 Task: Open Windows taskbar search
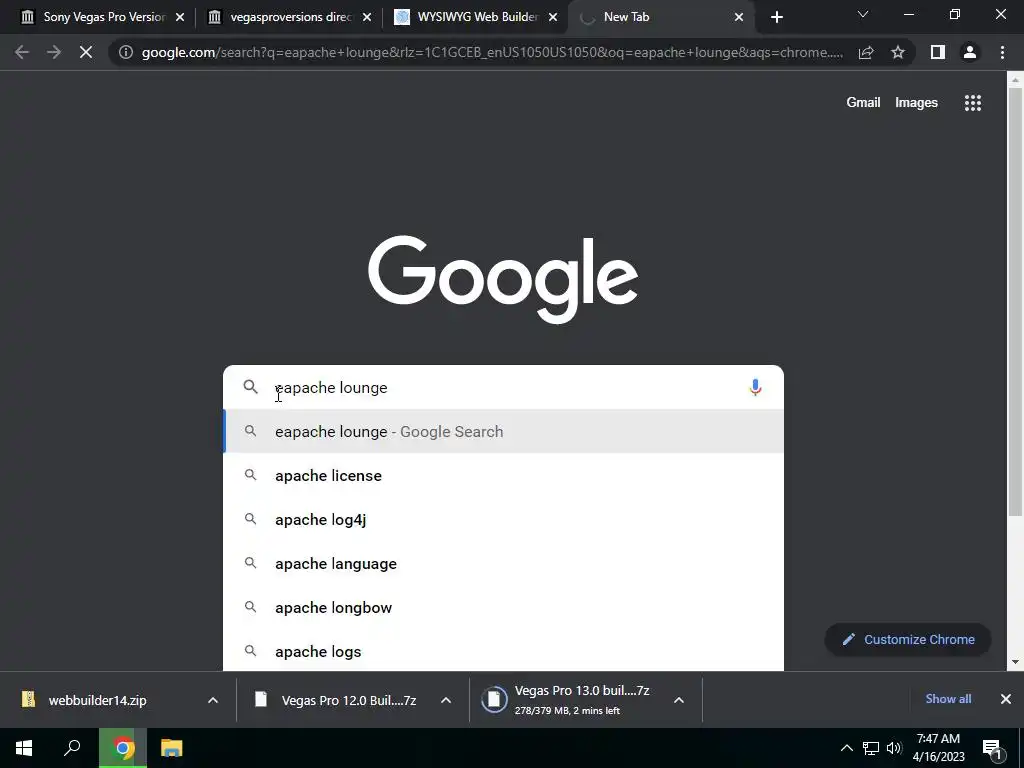72,748
